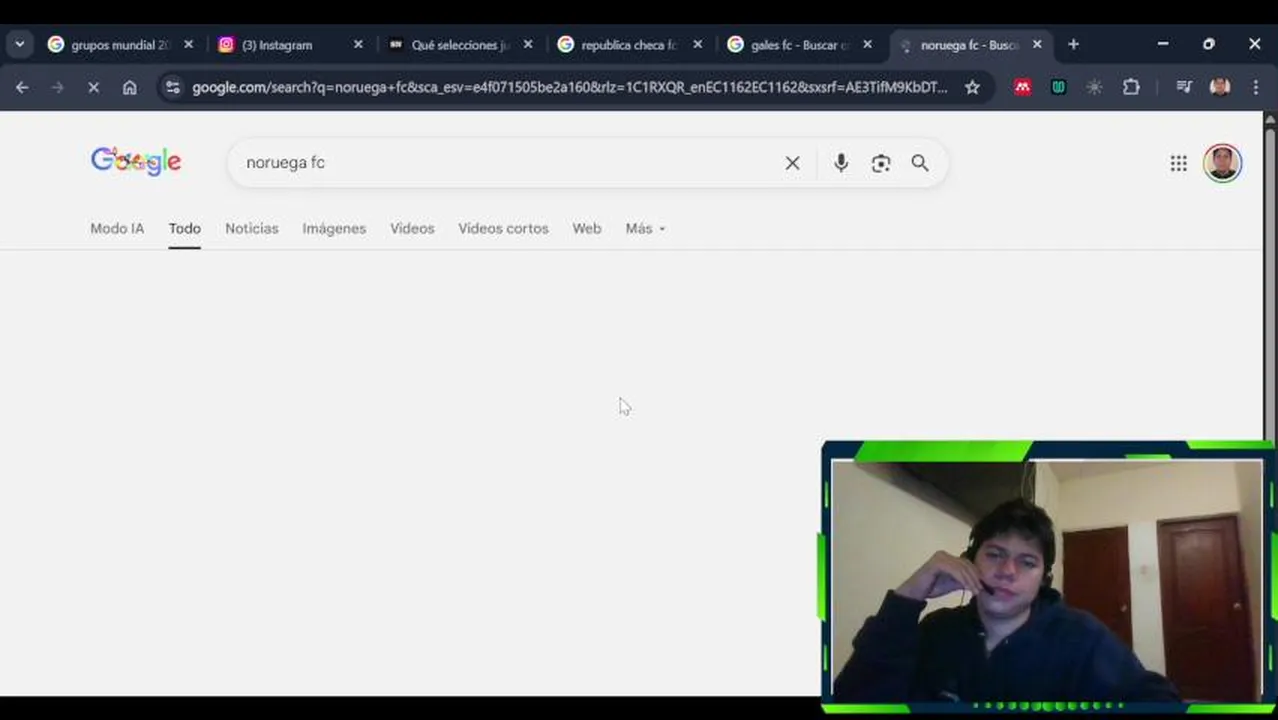This screenshot has width=1278, height=720.
Task: Stop loading the page
Action: (93, 88)
